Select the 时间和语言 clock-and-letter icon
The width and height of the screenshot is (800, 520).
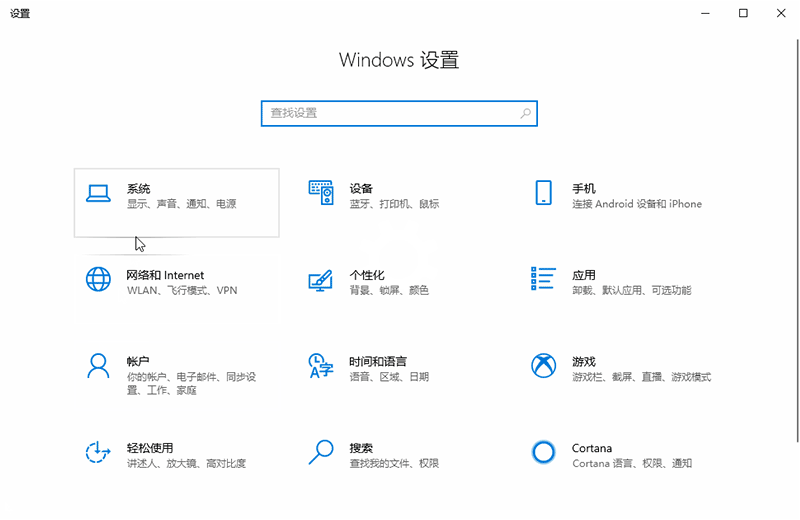pos(320,366)
